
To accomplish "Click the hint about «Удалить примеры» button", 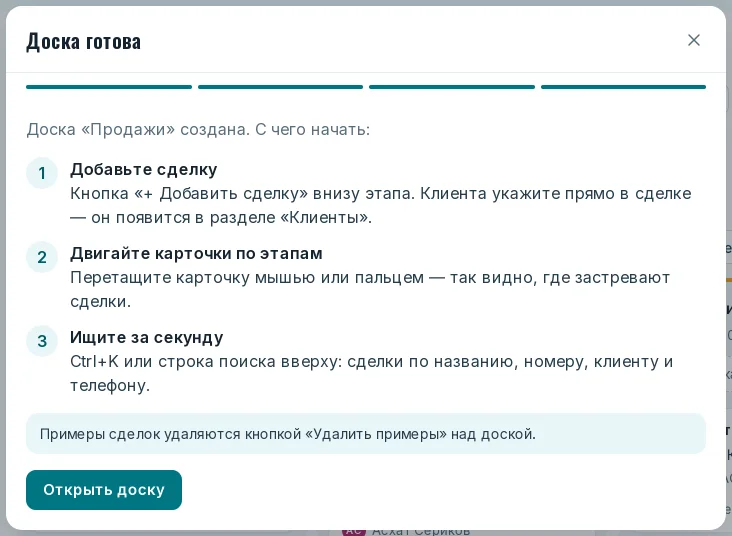I will tap(366, 434).
